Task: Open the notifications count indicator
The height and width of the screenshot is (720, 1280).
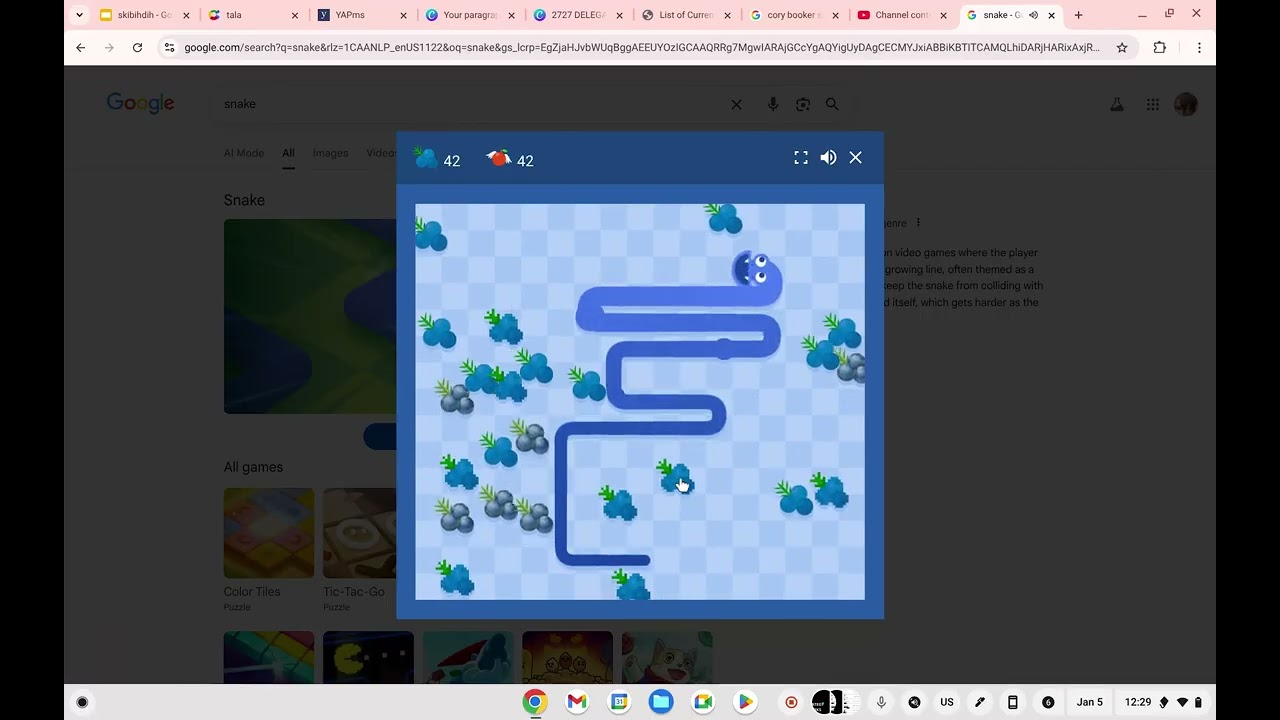Action: 1048,702
